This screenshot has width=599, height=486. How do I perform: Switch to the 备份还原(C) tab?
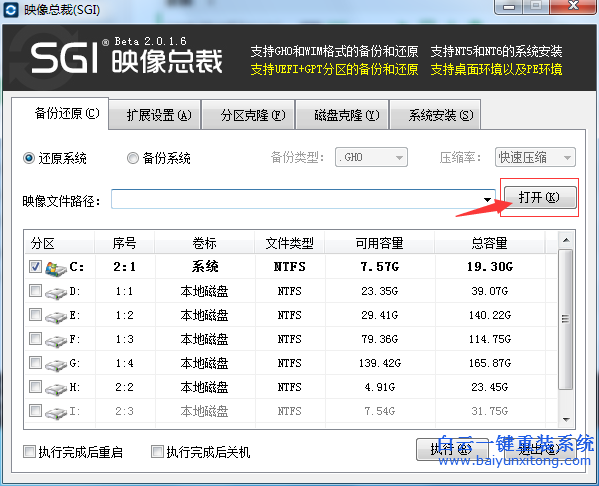tap(60, 113)
